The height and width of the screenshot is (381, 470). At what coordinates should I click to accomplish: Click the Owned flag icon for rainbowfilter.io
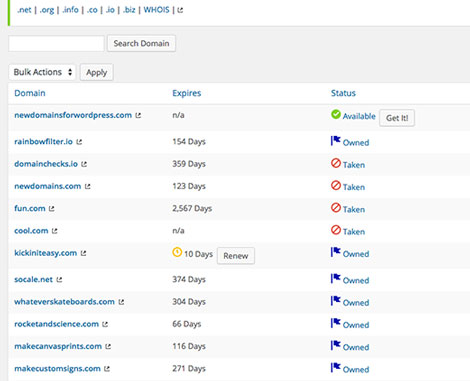tap(335, 141)
